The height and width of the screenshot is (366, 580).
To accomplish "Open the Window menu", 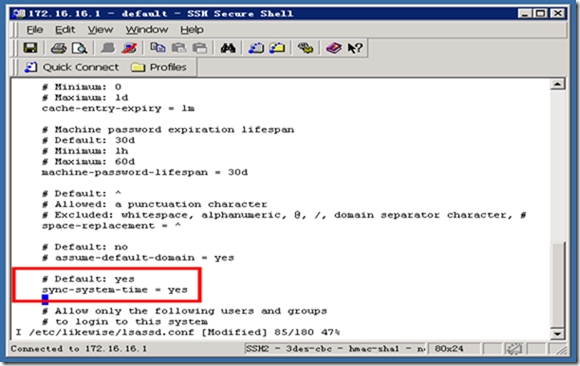I will point(147,30).
